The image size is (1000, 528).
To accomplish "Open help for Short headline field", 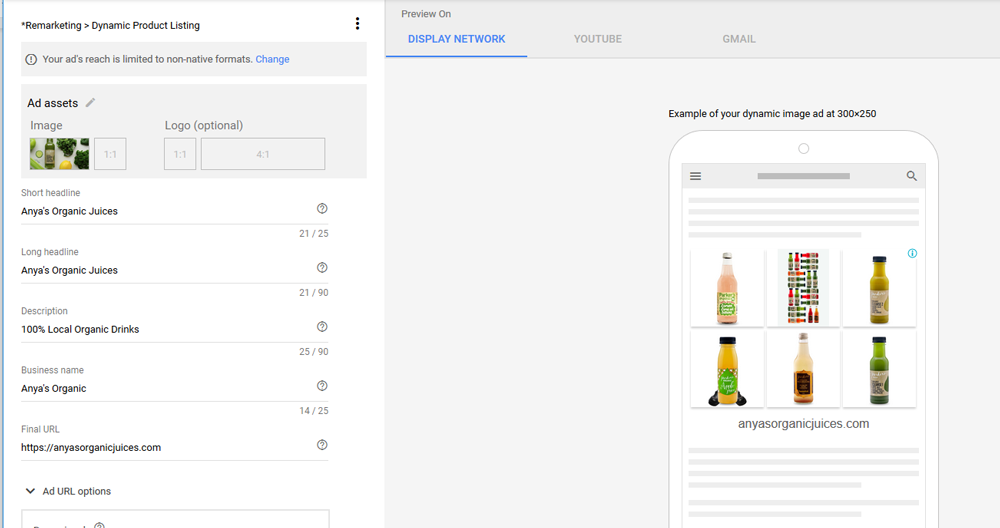I will (322, 209).
